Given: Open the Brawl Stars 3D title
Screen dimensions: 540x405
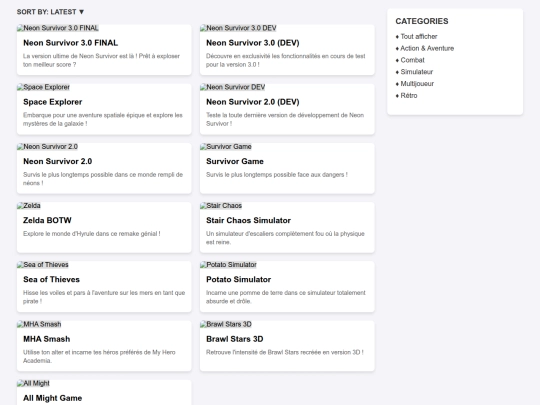Looking at the screenshot, I should (x=235, y=339).
